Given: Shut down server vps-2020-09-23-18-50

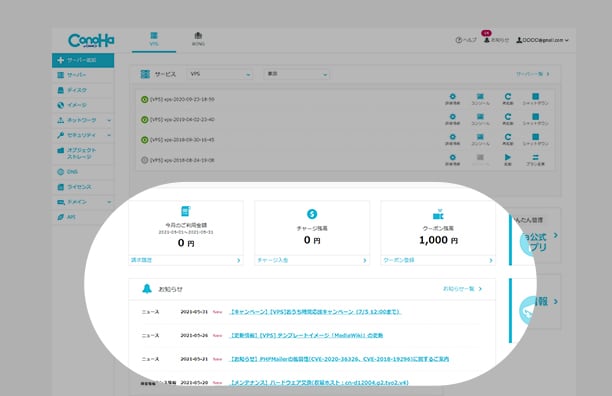Looking at the screenshot, I should pyautogui.click(x=536, y=99).
